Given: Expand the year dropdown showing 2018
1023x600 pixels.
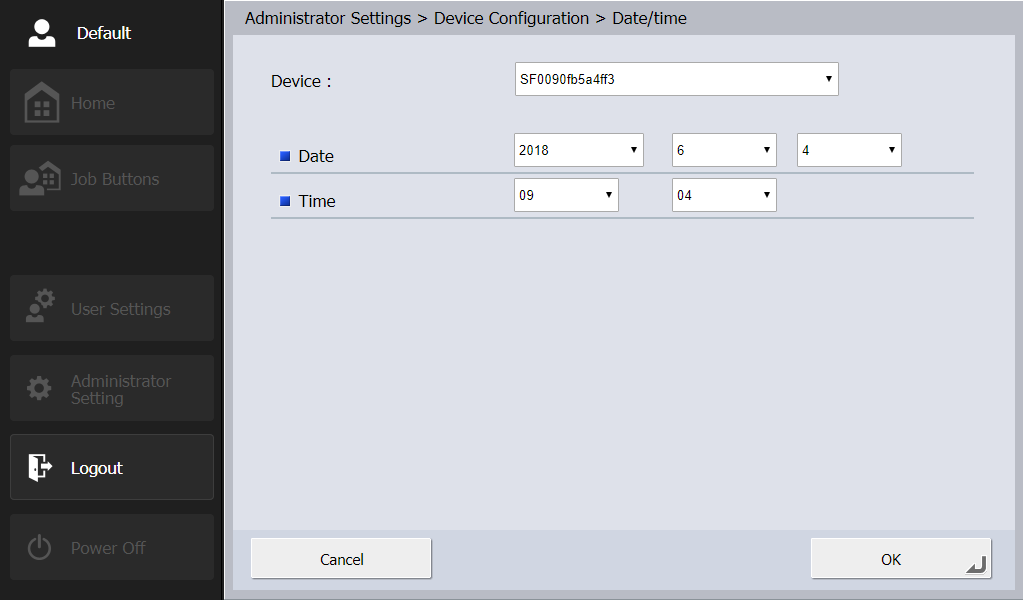Looking at the screenshot, I should tap(578, 150).
